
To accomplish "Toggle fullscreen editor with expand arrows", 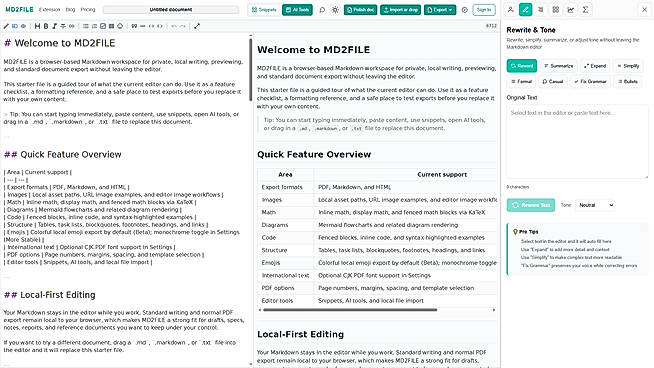I will (x=197, y=26).
